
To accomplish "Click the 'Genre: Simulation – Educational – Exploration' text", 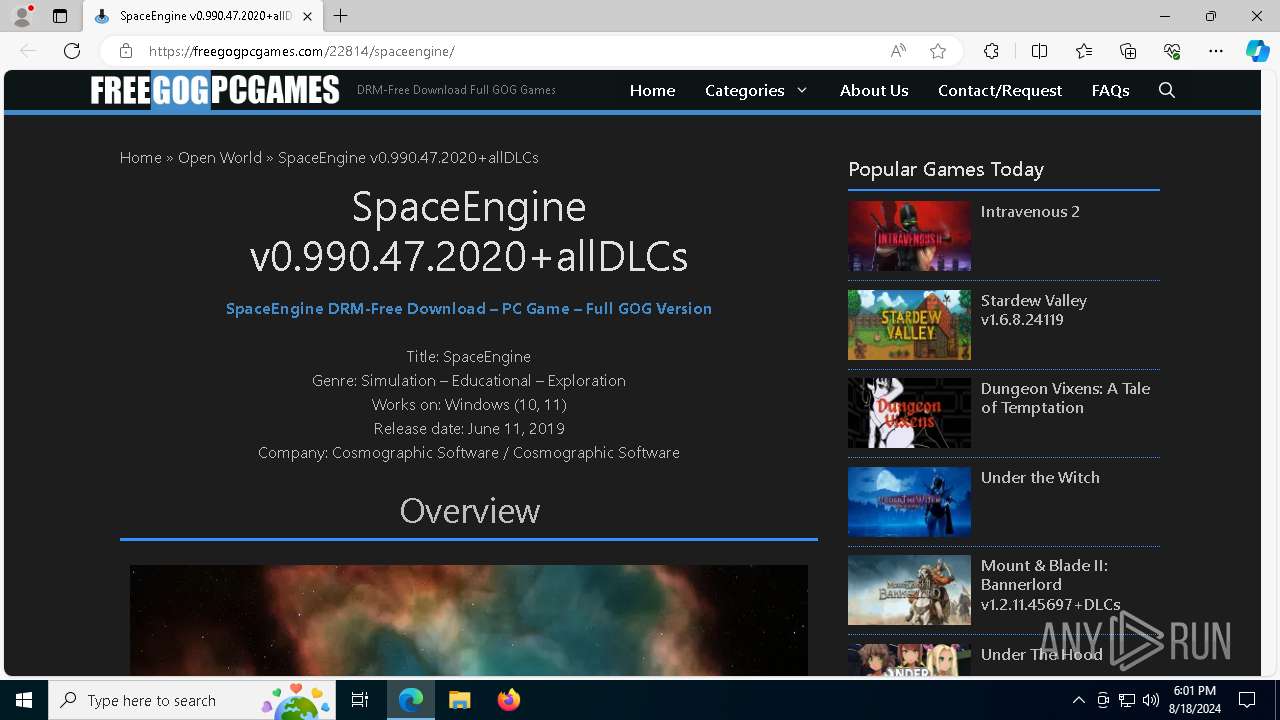I will tap(469, 380).
